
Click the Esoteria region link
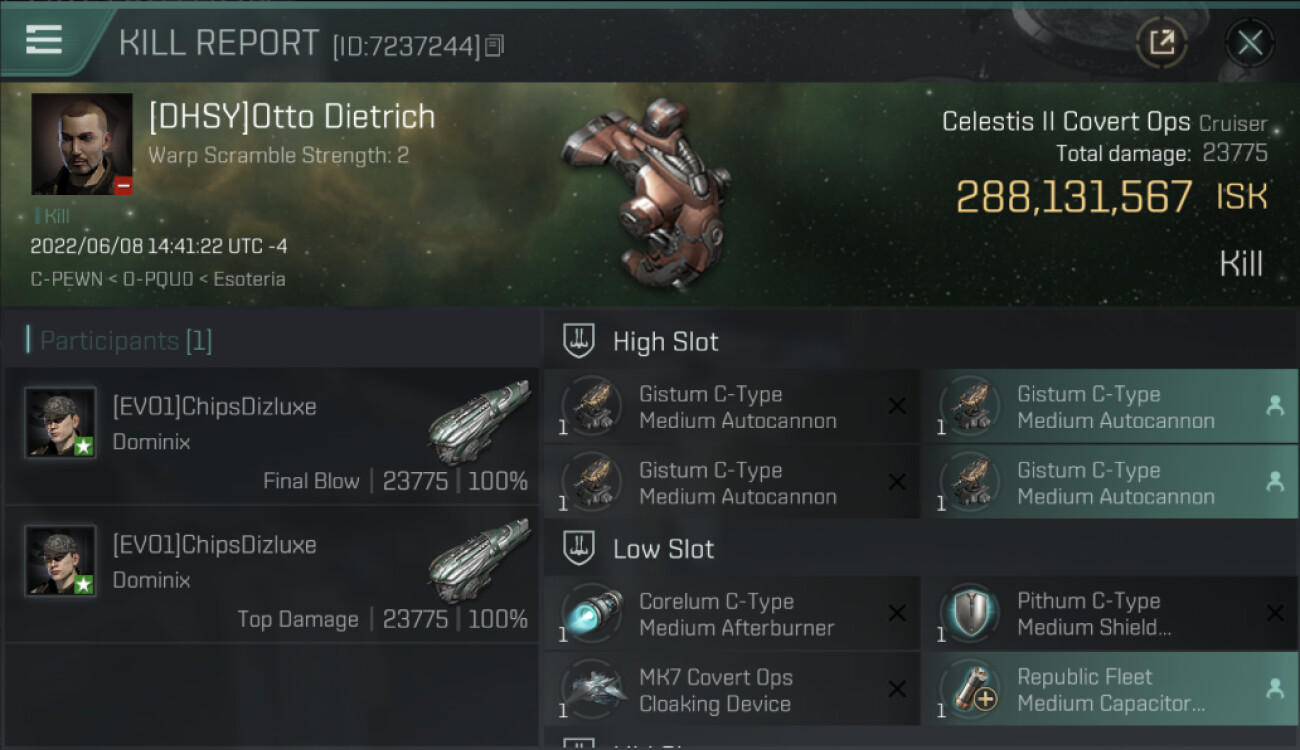(249, 279)
